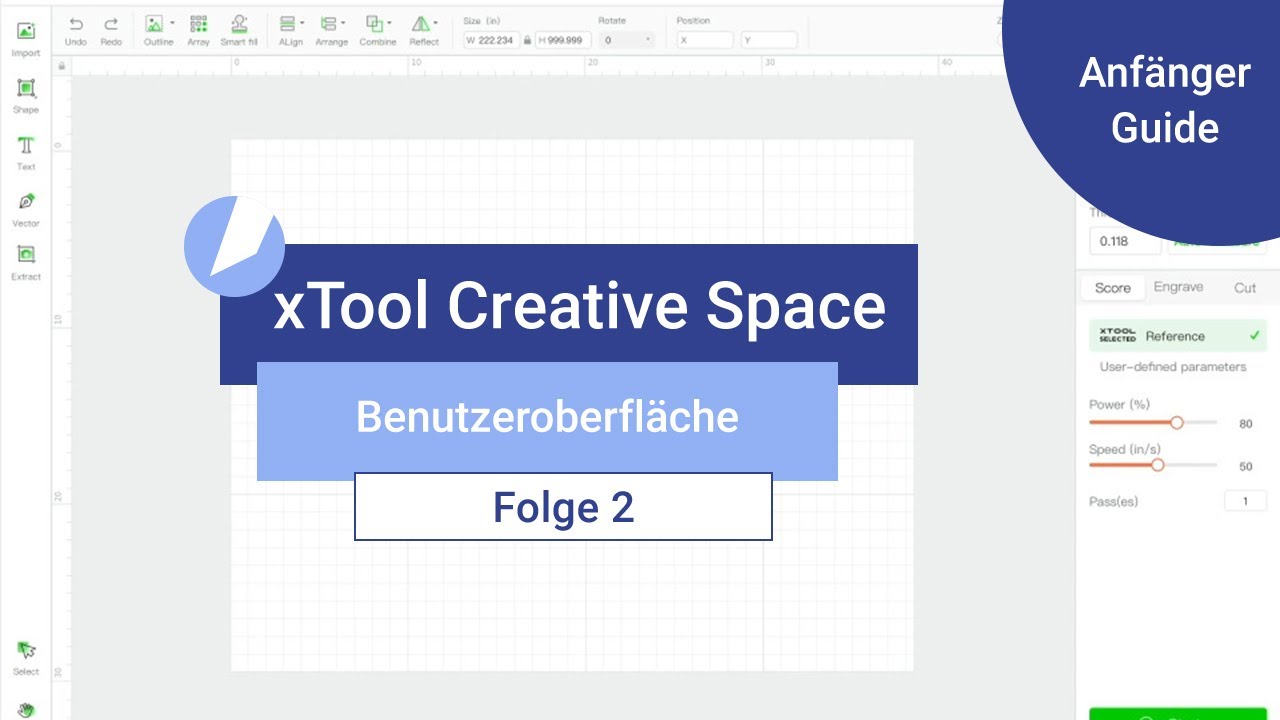Select the Shape tool
Image resolution: width=1280 pixels, height=720 pixels.
click(x=26, y=88)
